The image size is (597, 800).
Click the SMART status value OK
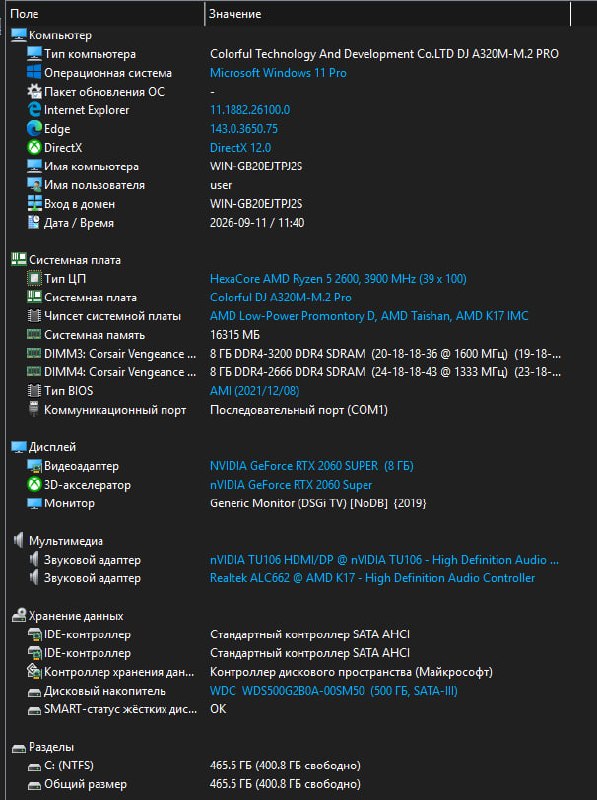218,709
